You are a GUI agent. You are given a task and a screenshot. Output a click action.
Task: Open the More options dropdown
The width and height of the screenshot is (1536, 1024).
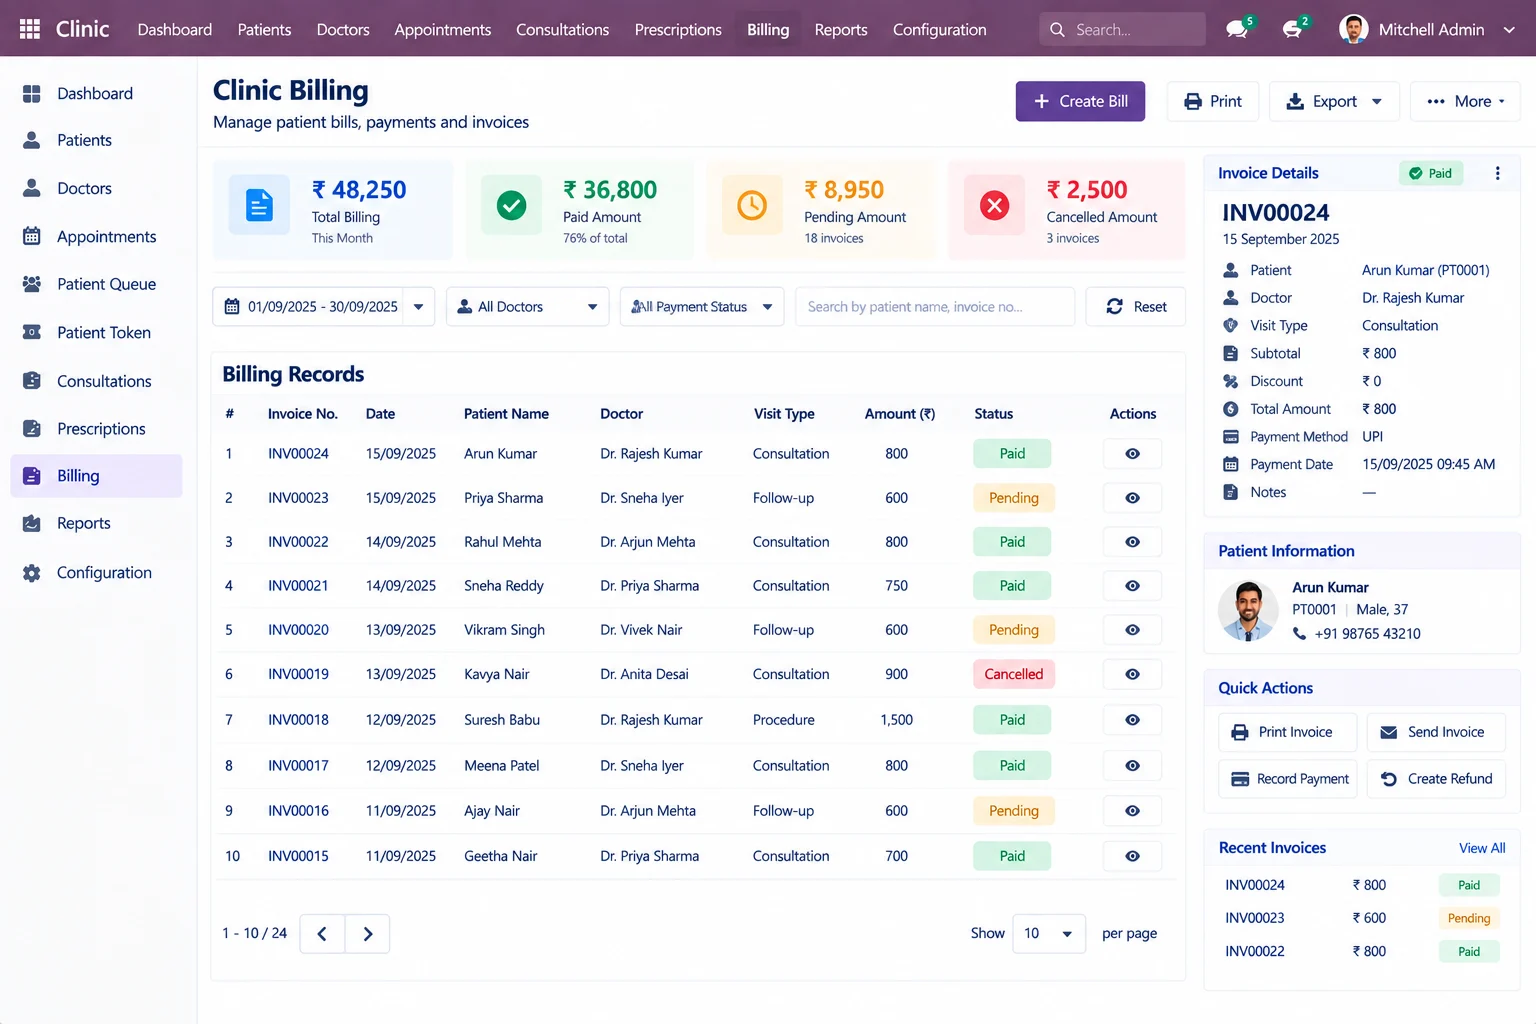1465,101
